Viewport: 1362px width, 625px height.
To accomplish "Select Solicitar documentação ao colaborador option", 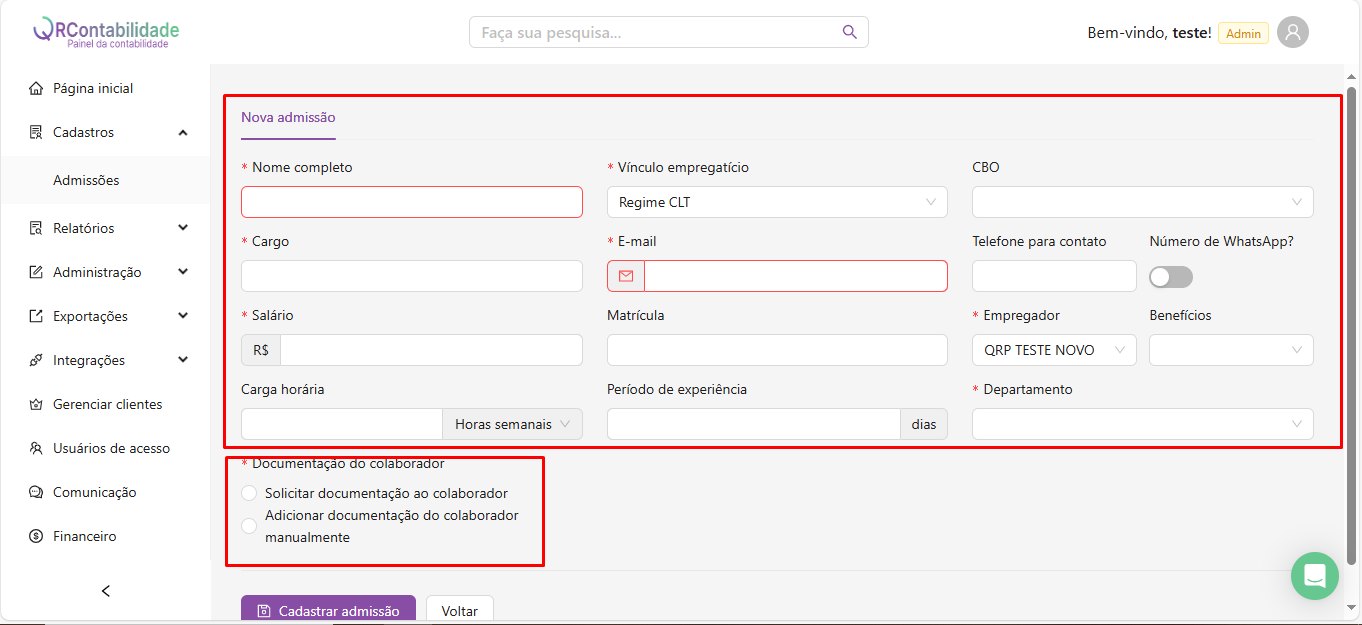I will click(249, 493).
